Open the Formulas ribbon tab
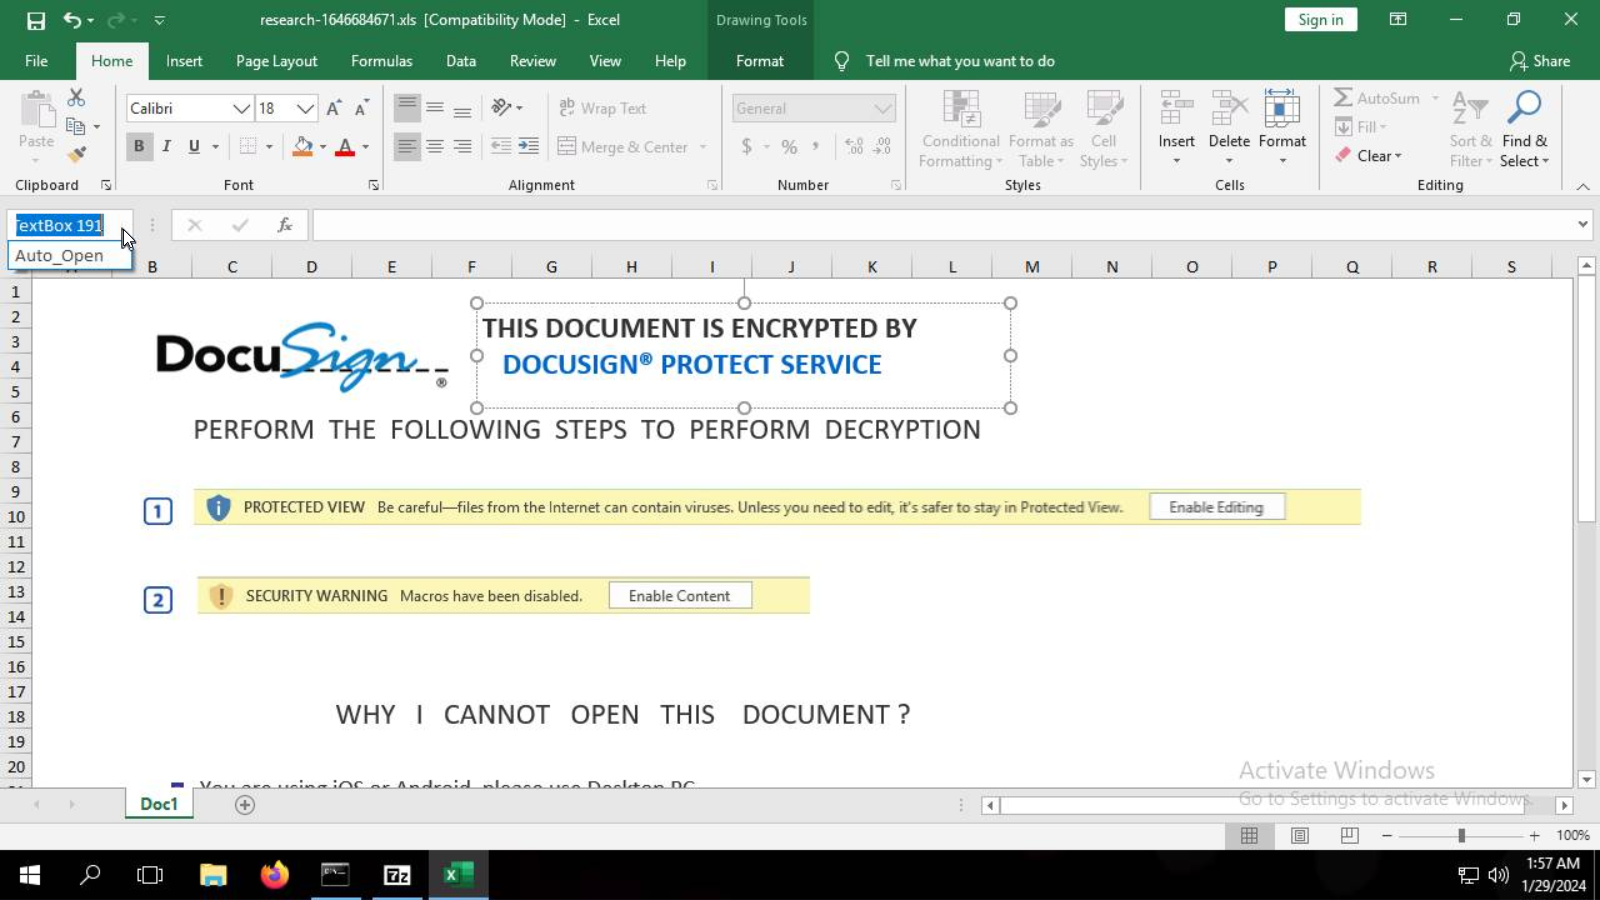 tap(381, 61)
